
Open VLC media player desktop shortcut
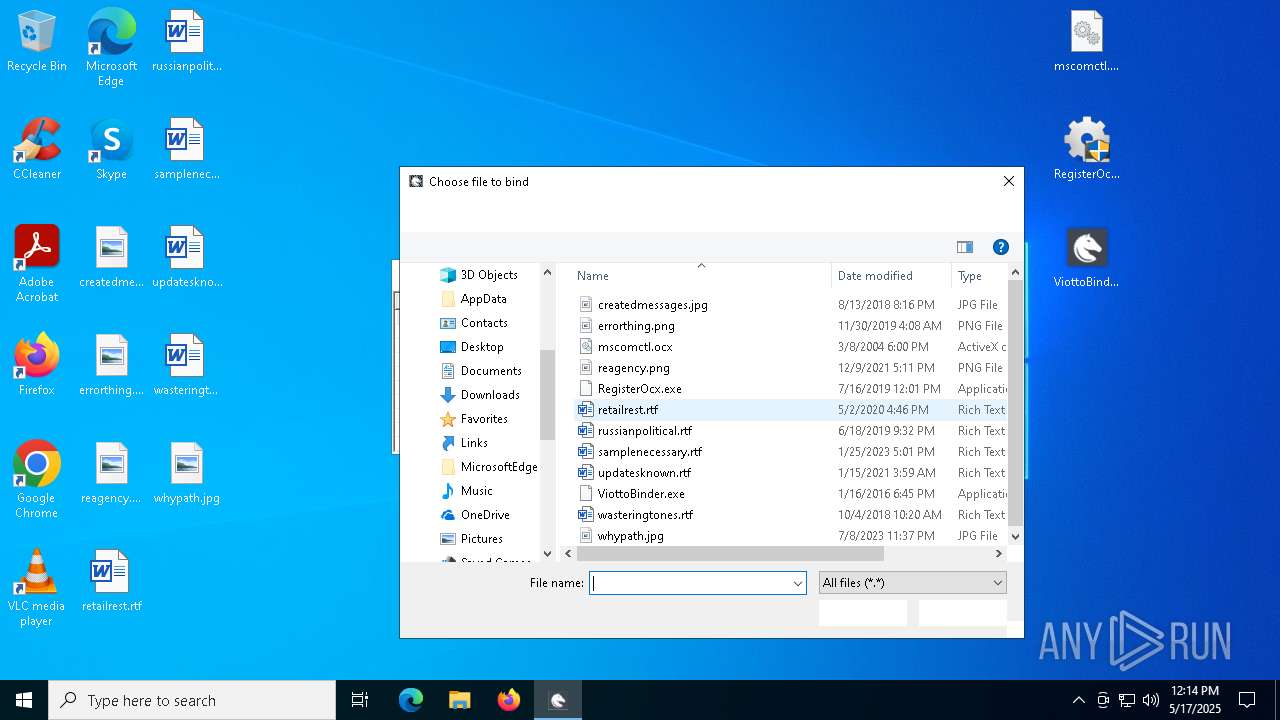click(x=37, y=588)
